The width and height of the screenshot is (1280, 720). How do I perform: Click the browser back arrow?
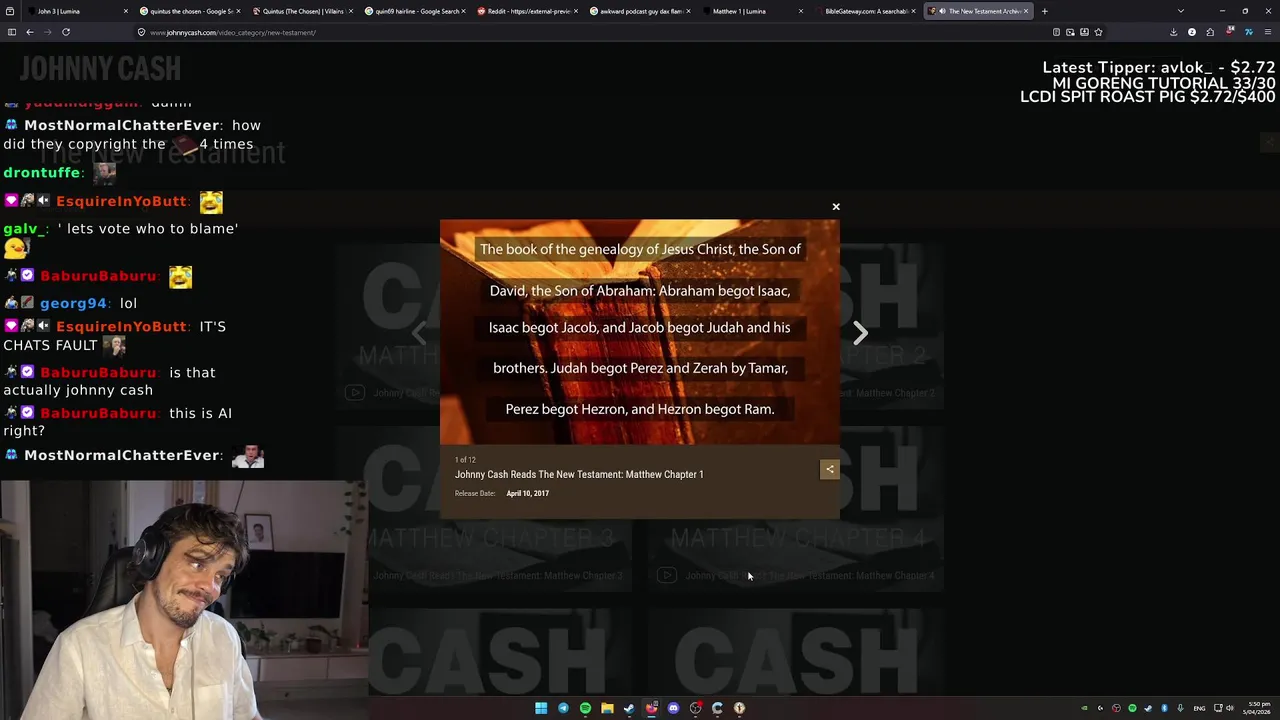pos(30,32)
